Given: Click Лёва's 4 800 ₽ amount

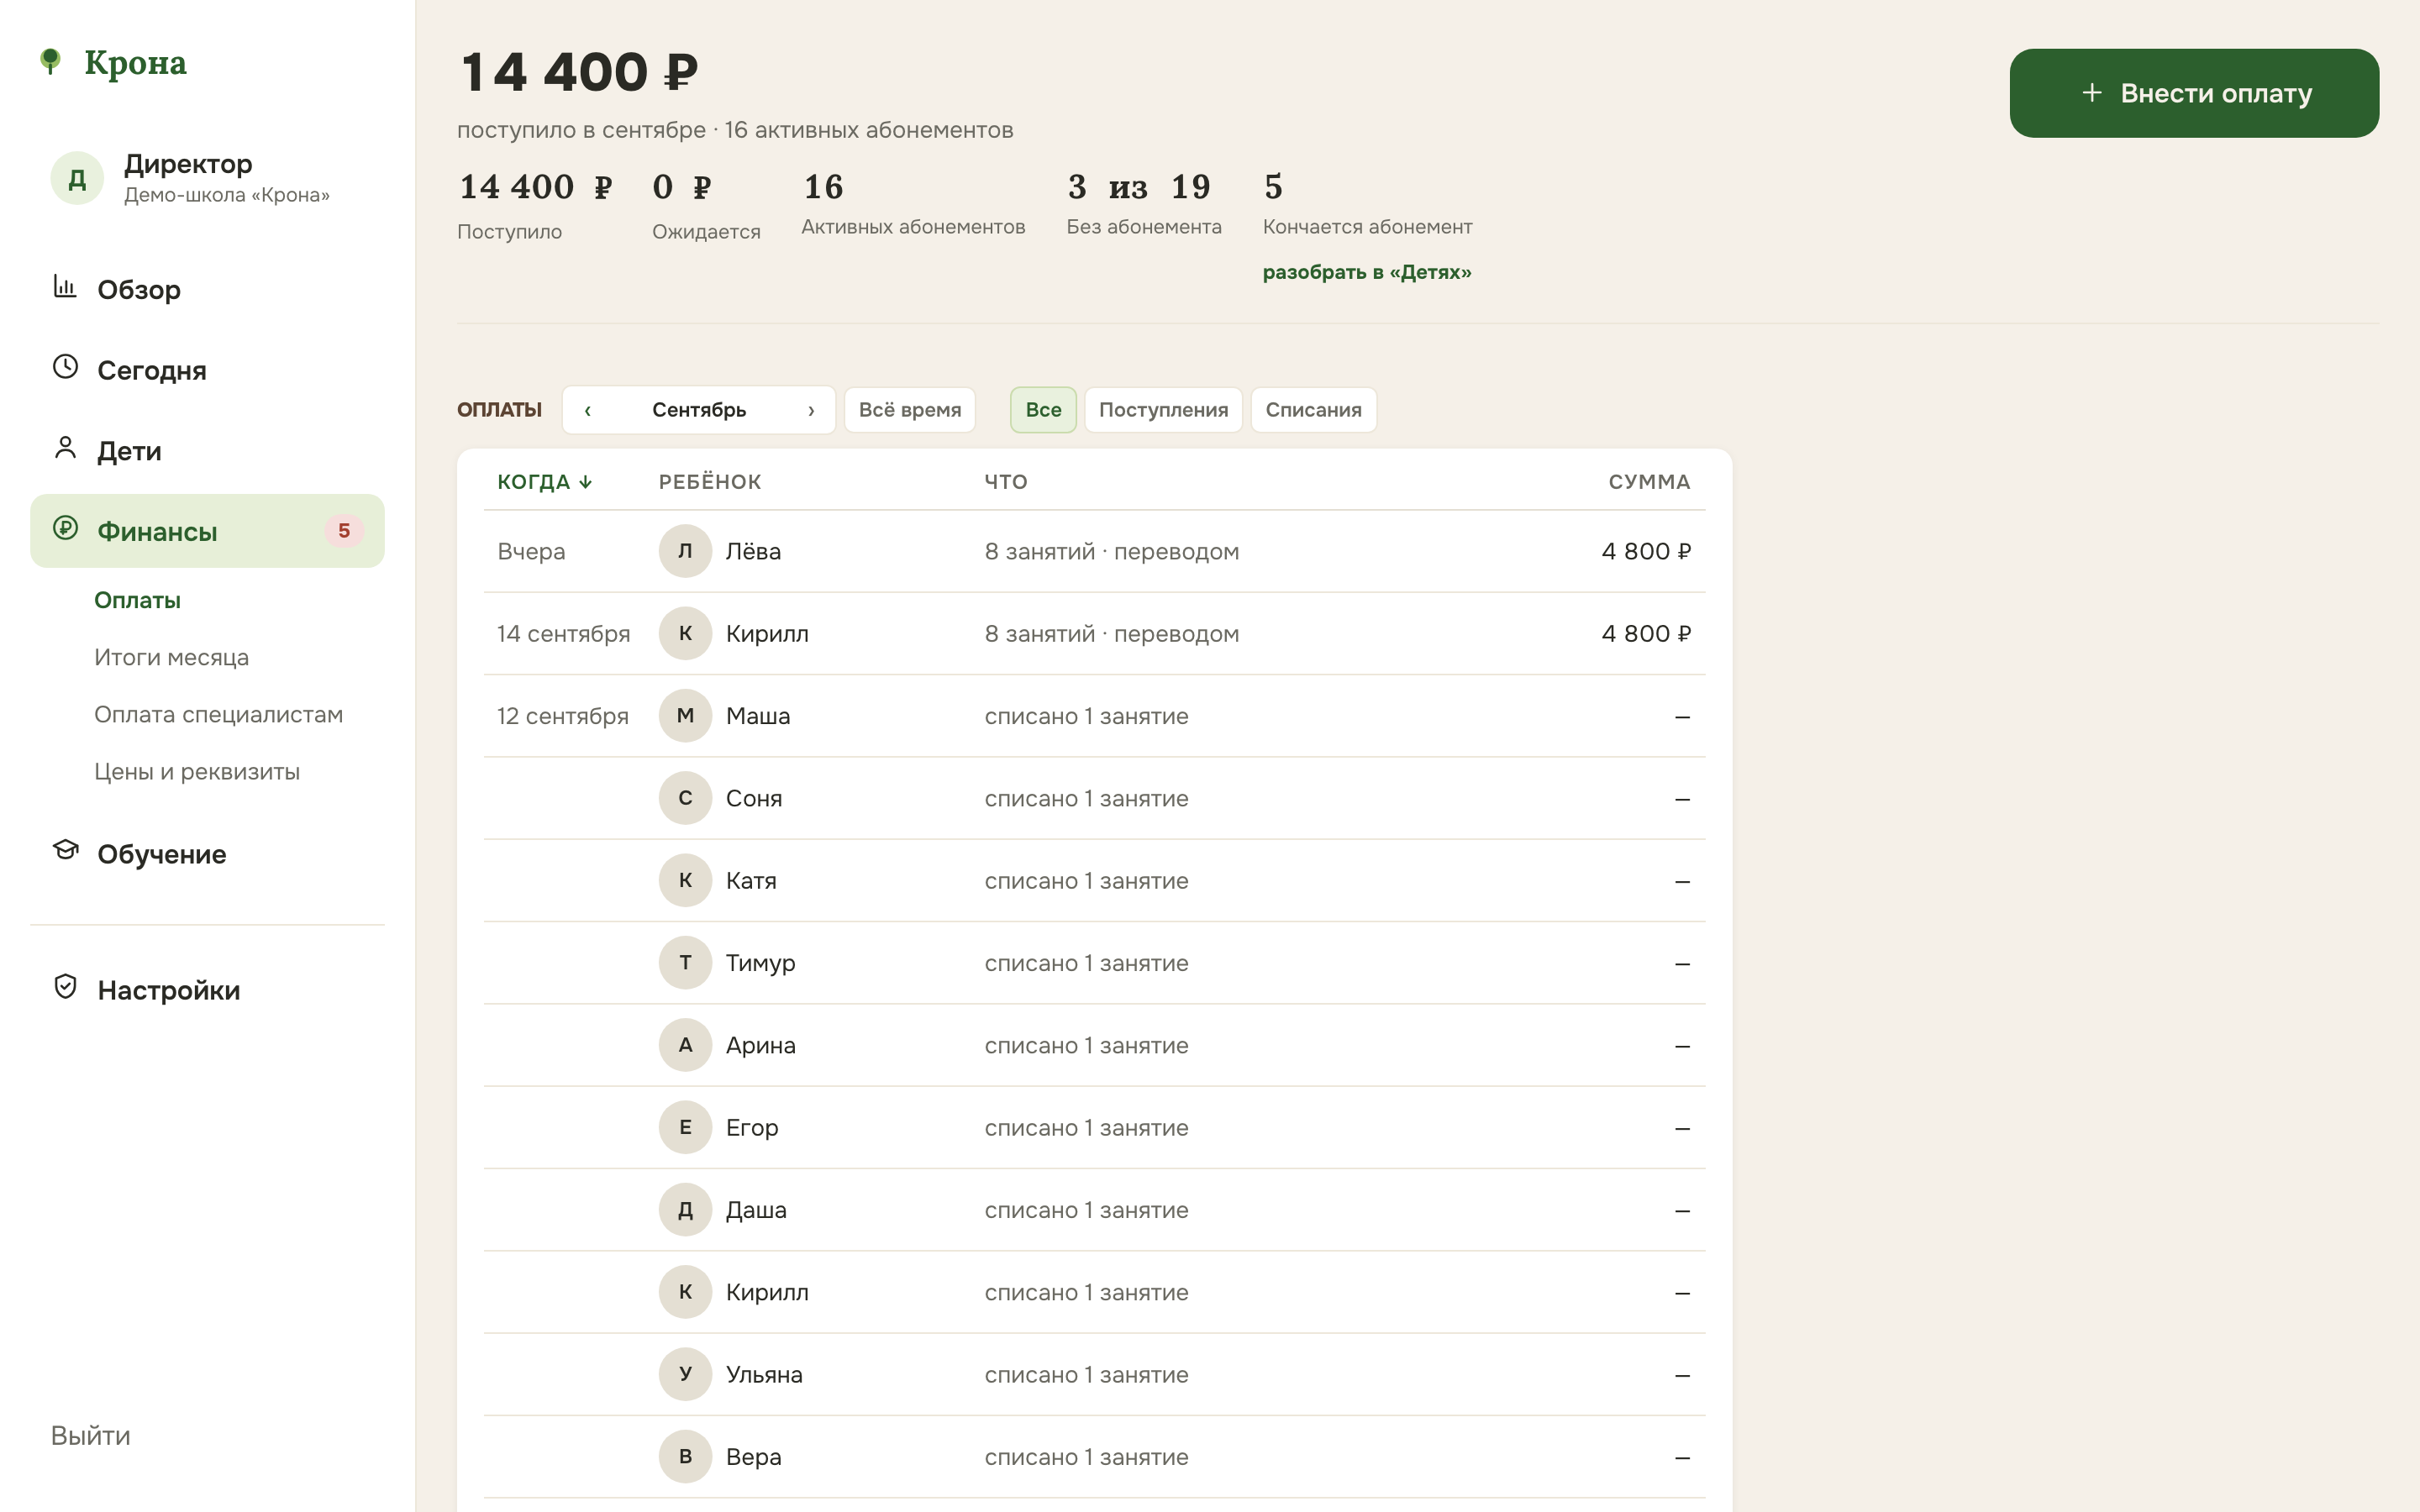Looking at the screenshot, I should click(1646, 551).
